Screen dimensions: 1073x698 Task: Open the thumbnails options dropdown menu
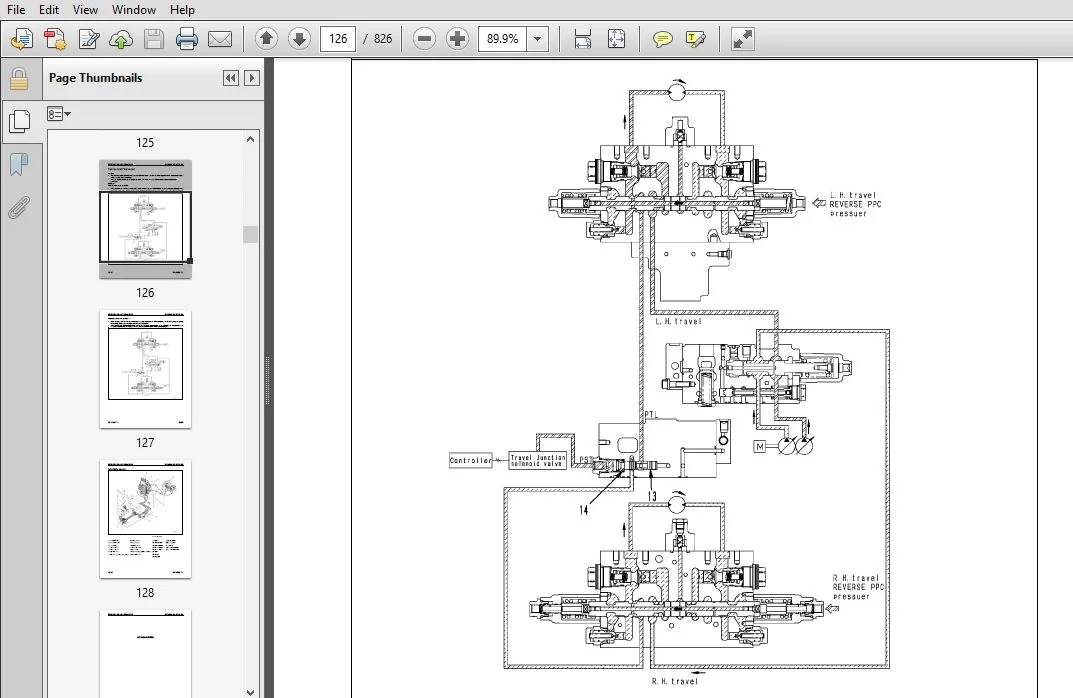(x=59, y=114)
